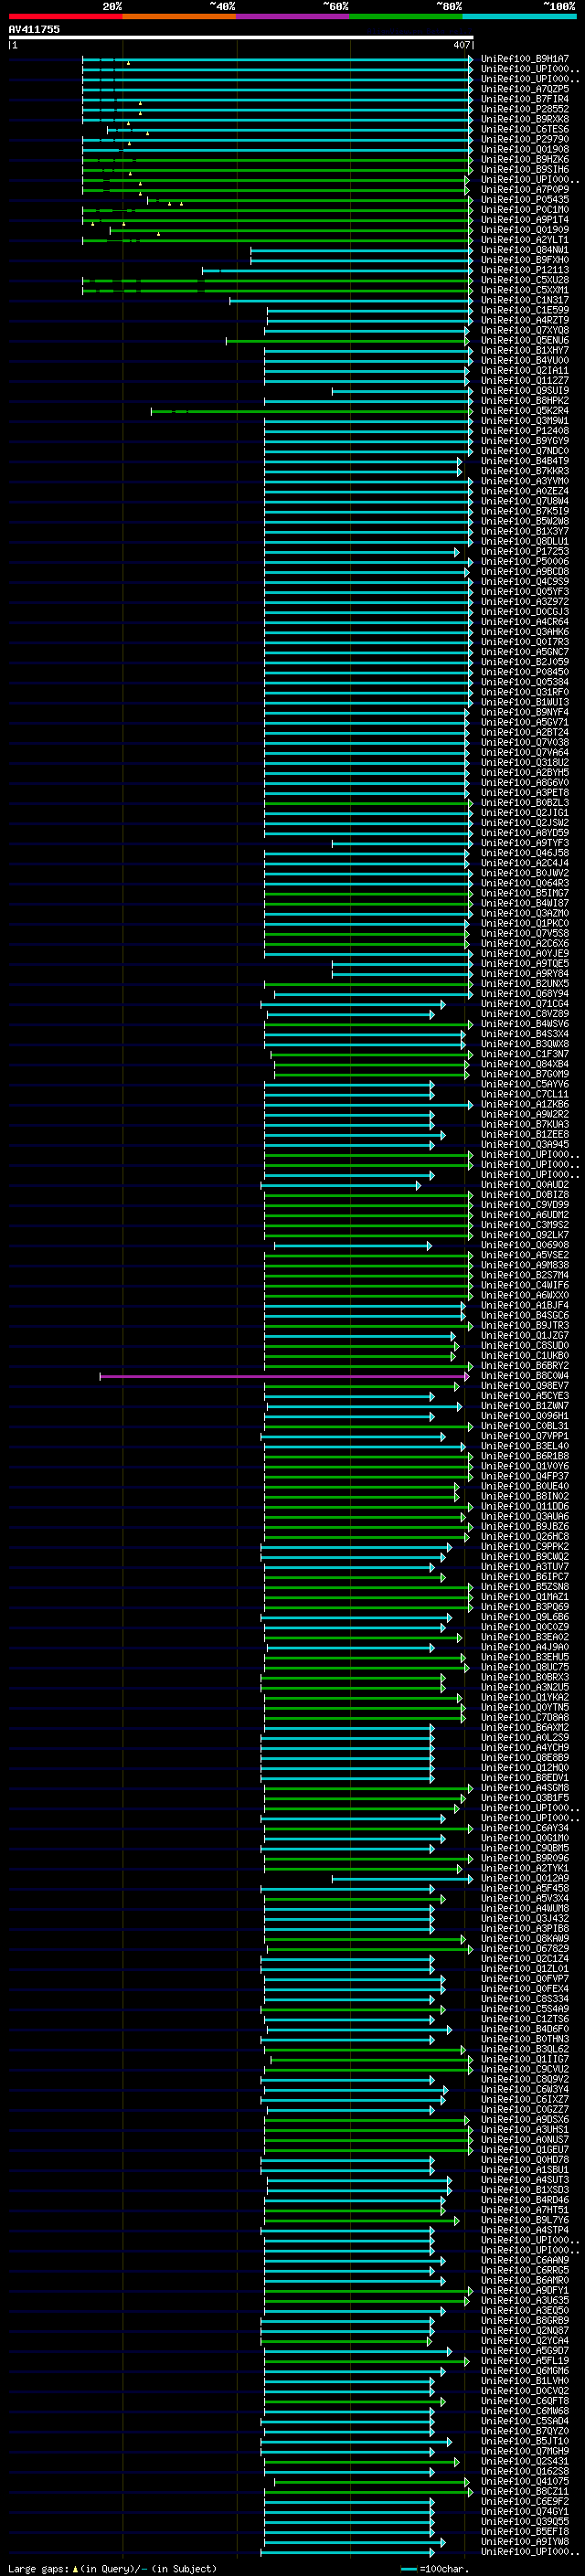Click the purple ~60% legend segment
The image size is (585, 2576).
[293, 16]
